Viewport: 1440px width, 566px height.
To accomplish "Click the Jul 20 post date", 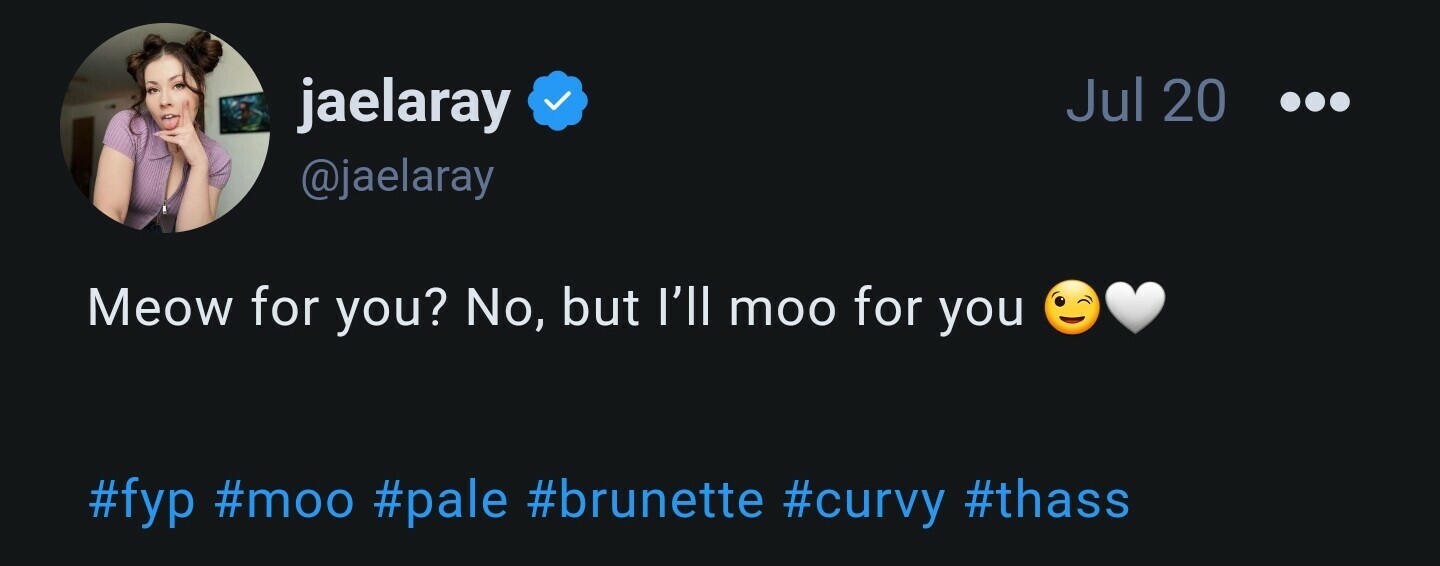I will [x=1145, y=101].
